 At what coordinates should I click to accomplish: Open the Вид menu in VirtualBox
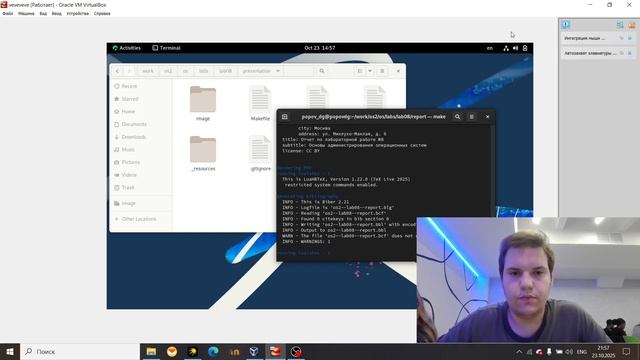point(43,13)
